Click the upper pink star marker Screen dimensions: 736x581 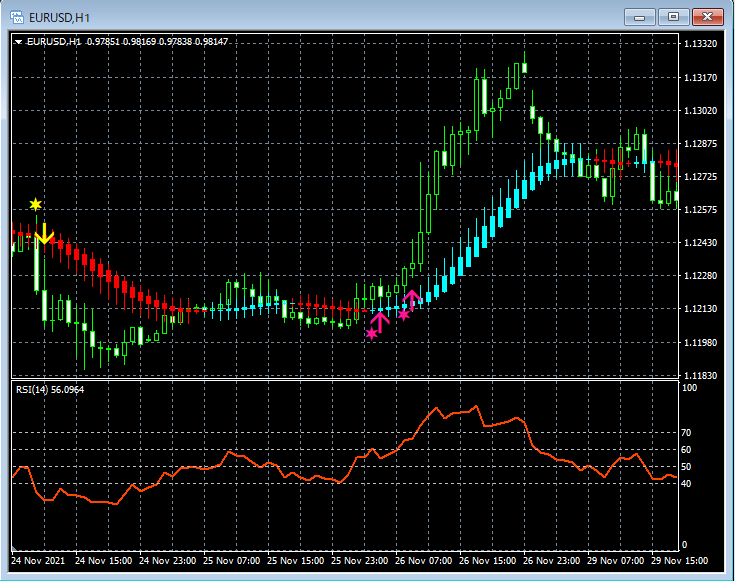[x=403, y=314]
